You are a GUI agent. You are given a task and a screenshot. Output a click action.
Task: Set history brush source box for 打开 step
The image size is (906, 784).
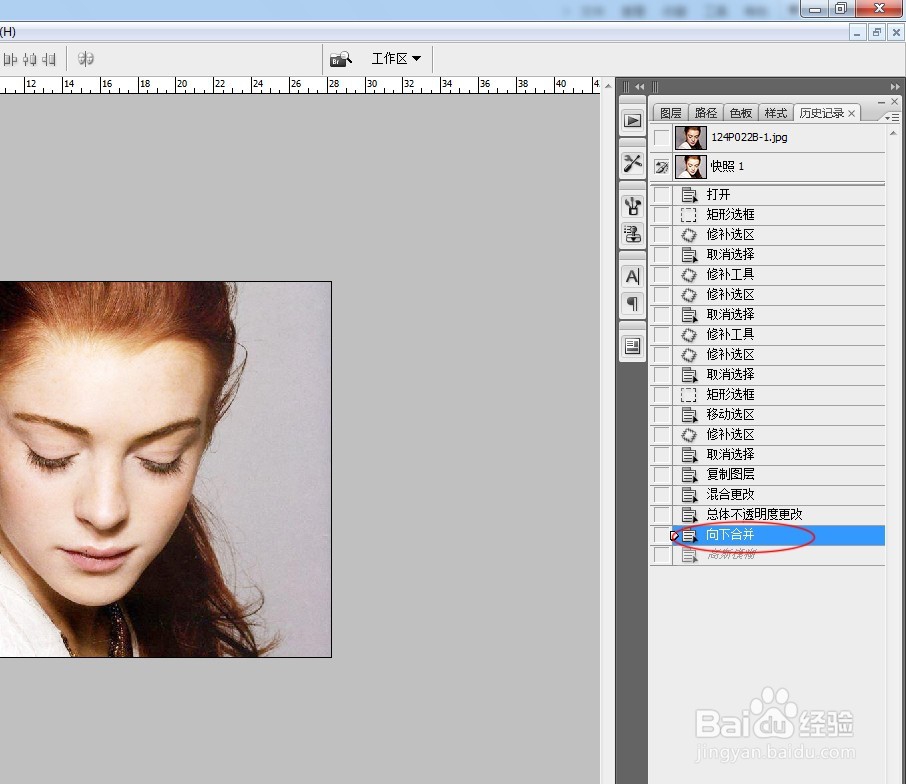tap(661, 195)
